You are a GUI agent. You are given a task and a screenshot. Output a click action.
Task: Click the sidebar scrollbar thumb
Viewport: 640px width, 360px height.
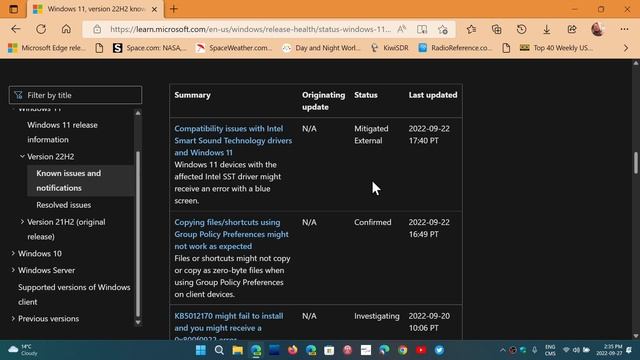[x=138, y=233]
